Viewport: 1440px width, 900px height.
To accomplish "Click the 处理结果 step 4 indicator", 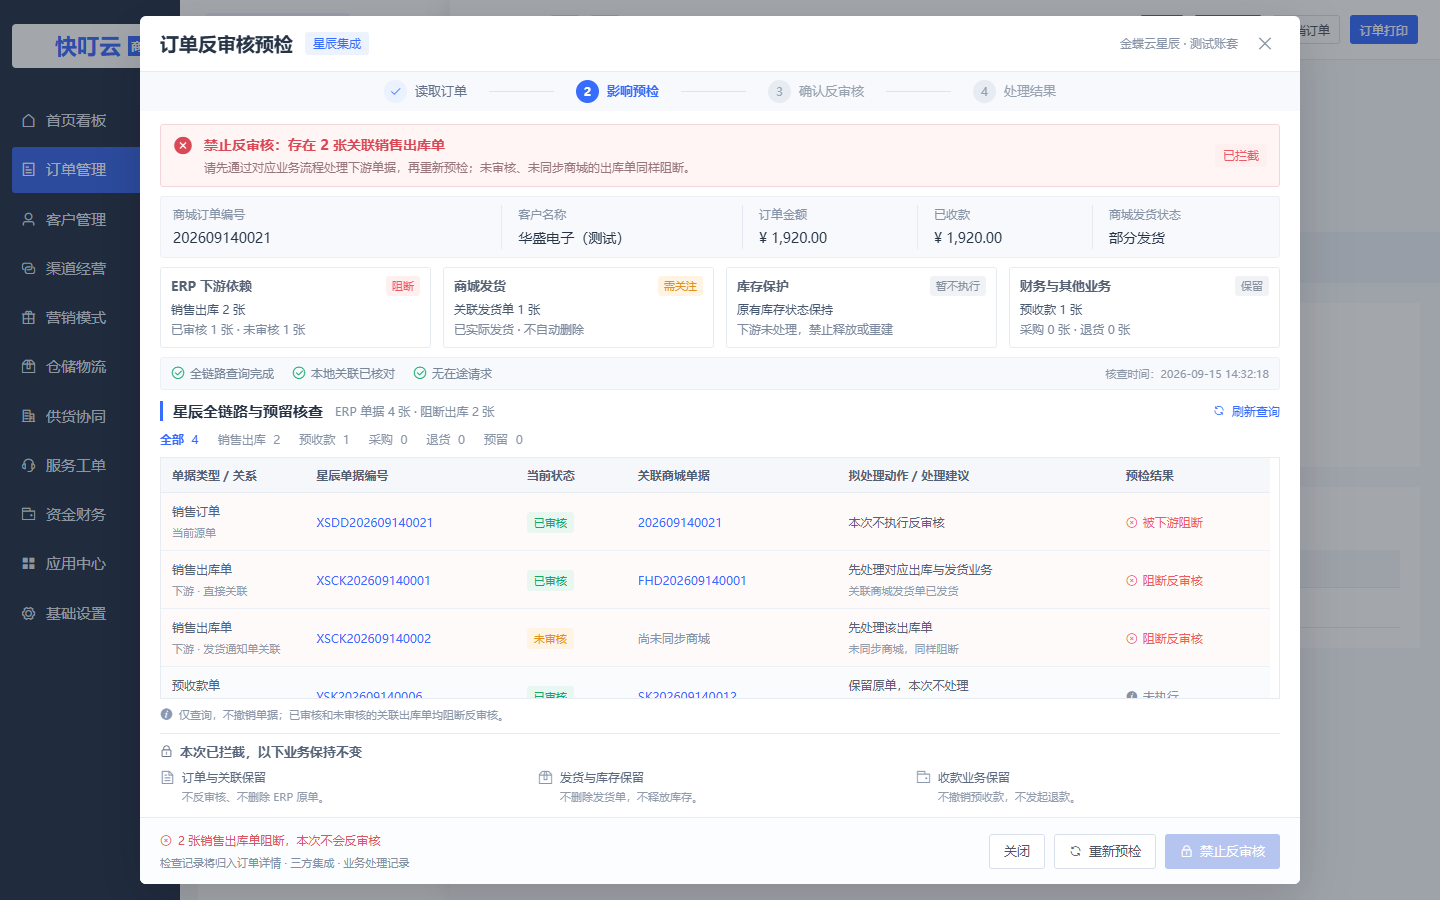I will (1015, 91).
